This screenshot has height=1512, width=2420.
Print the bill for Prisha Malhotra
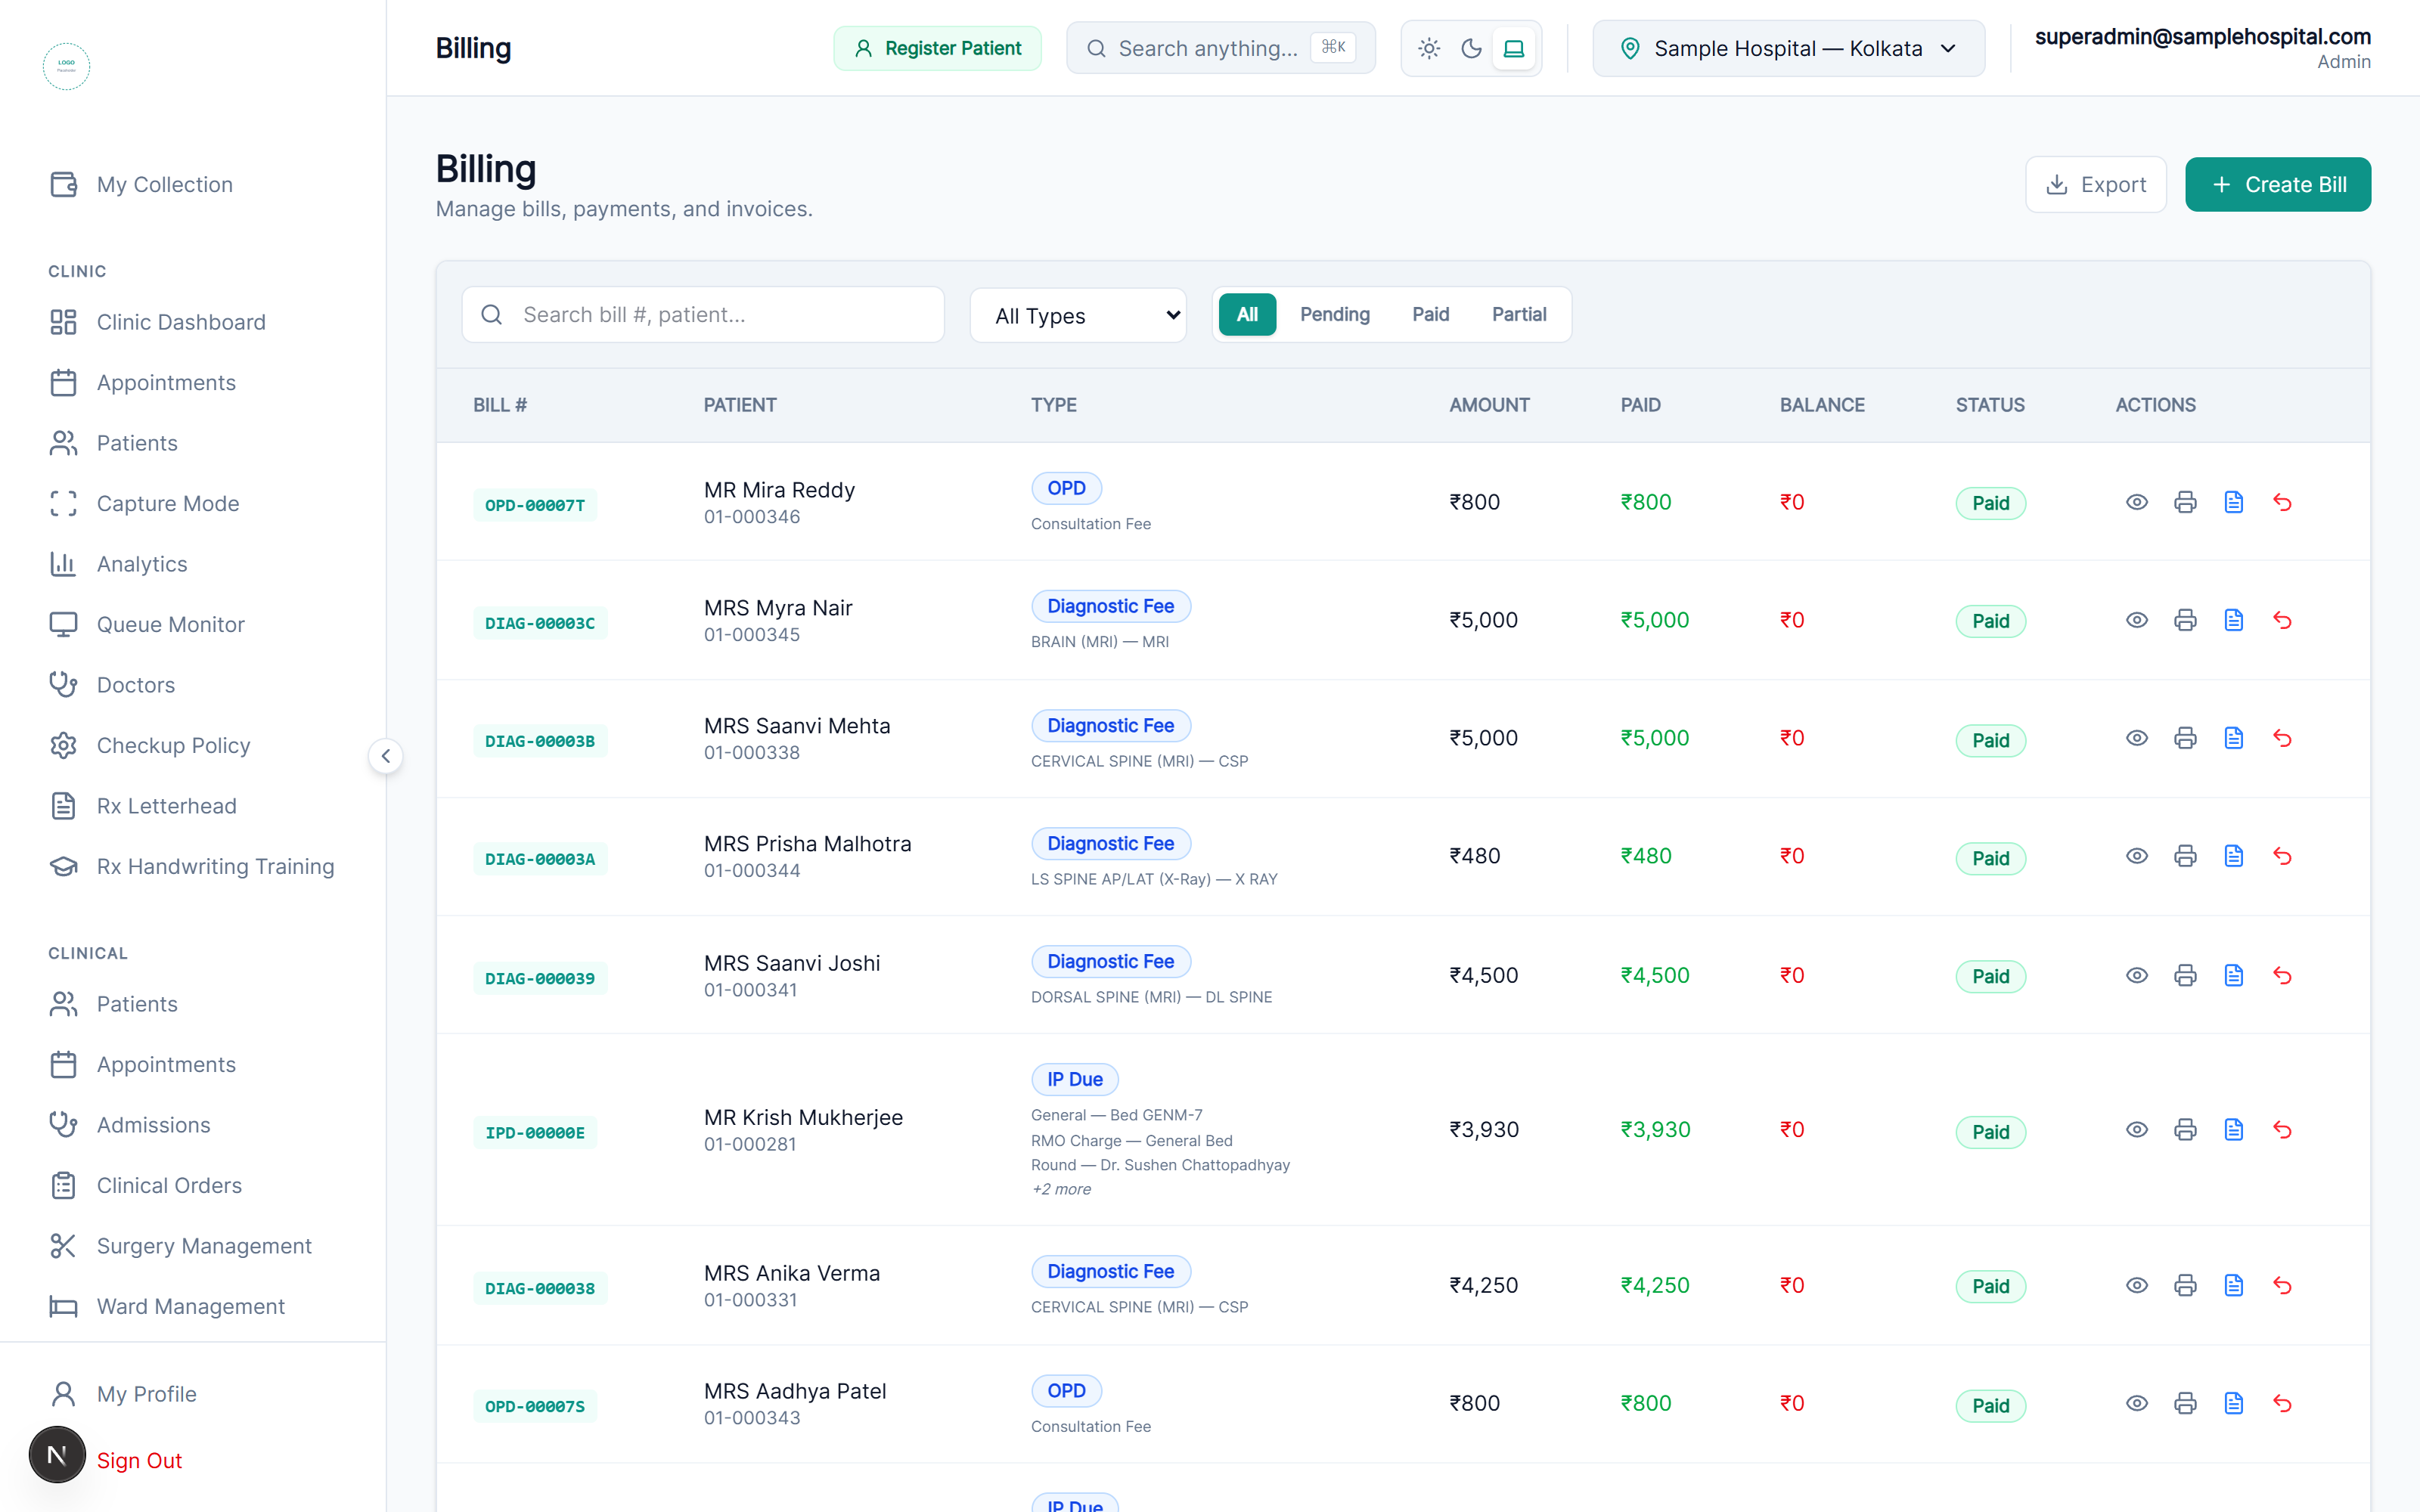(x=2185, y=856)
